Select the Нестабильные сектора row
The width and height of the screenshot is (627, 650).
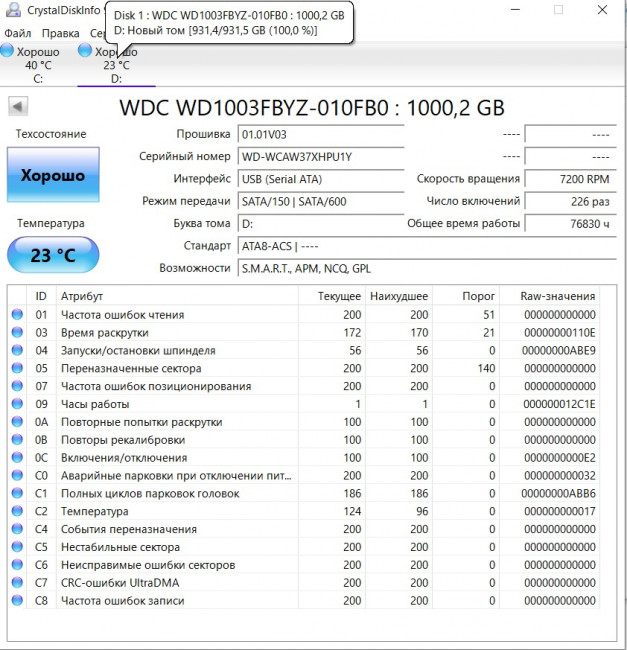(x=303, y=546)
